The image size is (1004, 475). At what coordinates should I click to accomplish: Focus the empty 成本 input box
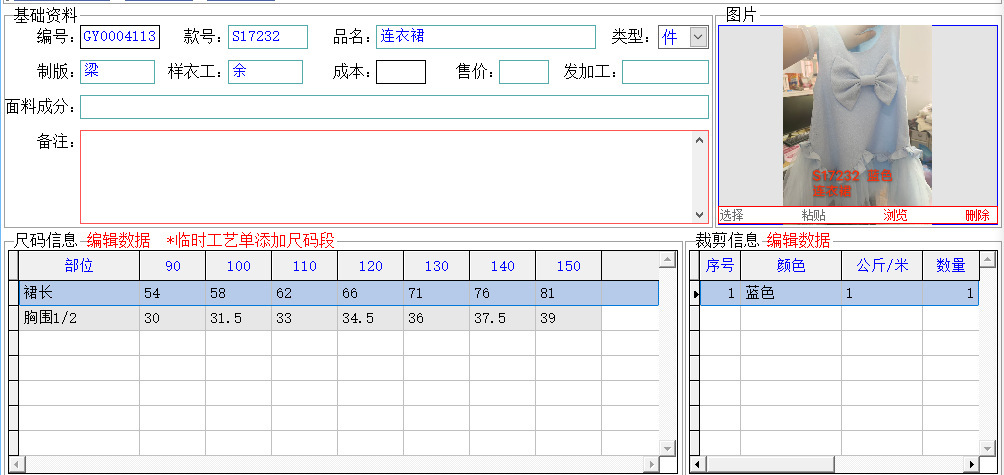point(401,72)
